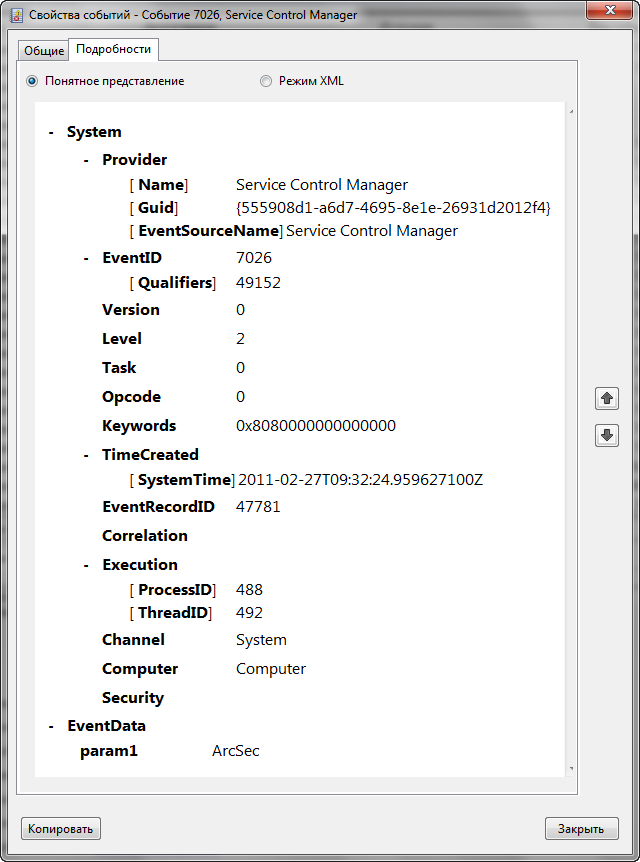Collapse the EventID node
This screenshot has width=640, height=862.
(x=87, y=258)
